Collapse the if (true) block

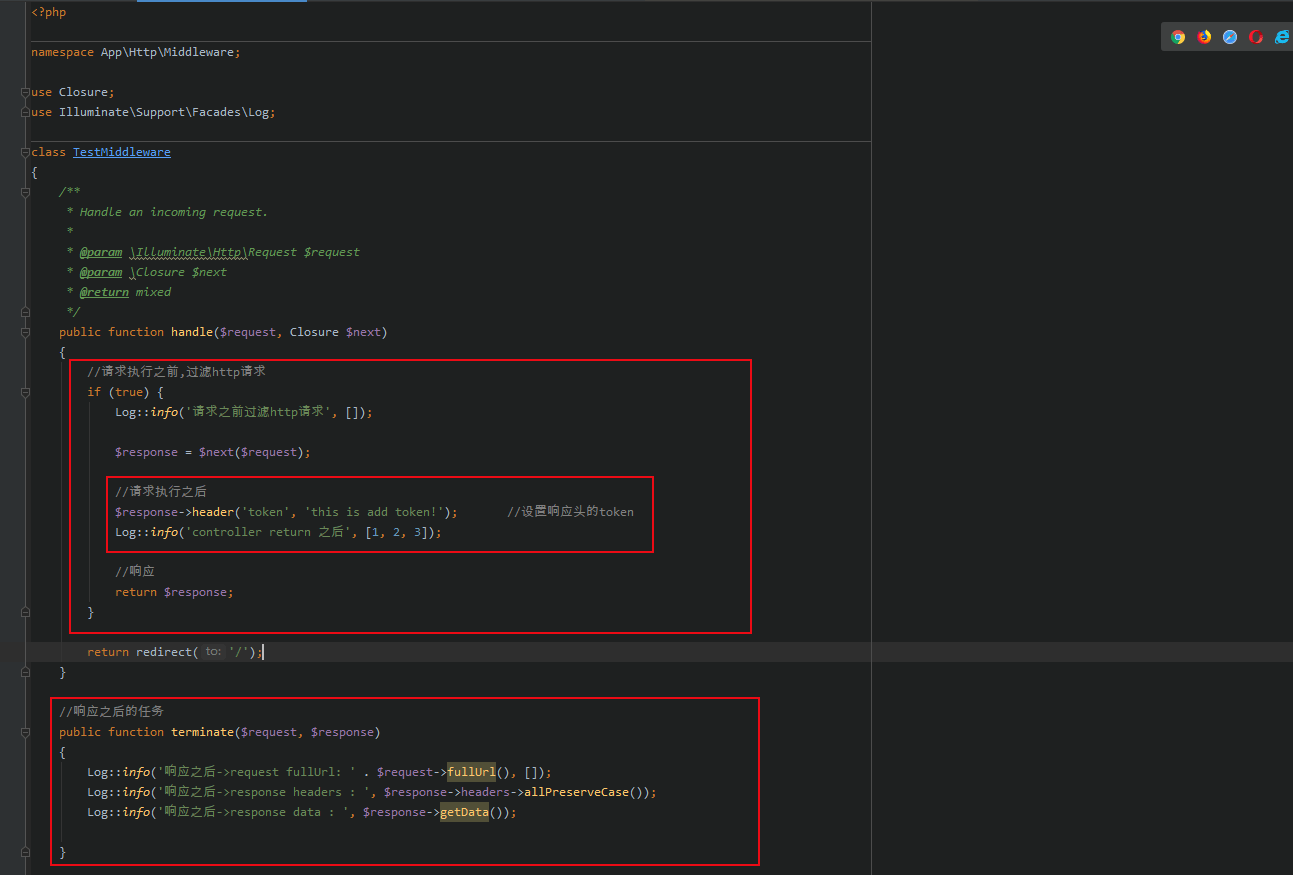click(25, 392)
